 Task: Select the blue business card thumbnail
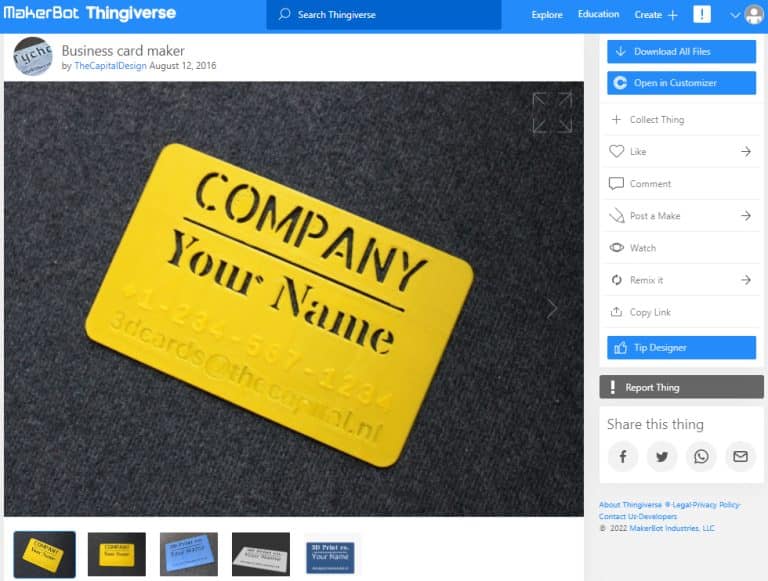(188, 553)
